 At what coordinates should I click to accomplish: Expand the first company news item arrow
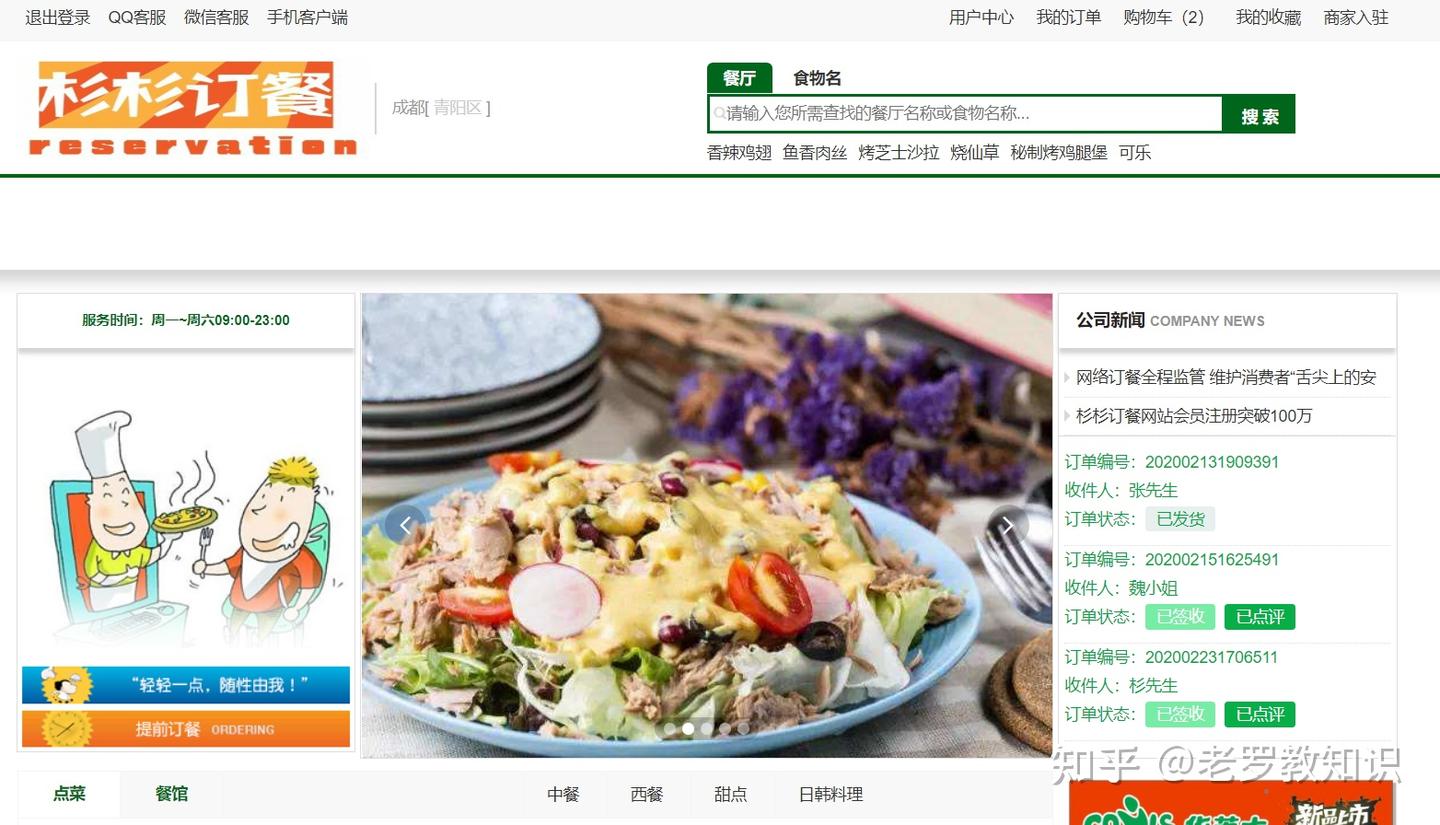pyautogui.click(x=1067, y=378)
